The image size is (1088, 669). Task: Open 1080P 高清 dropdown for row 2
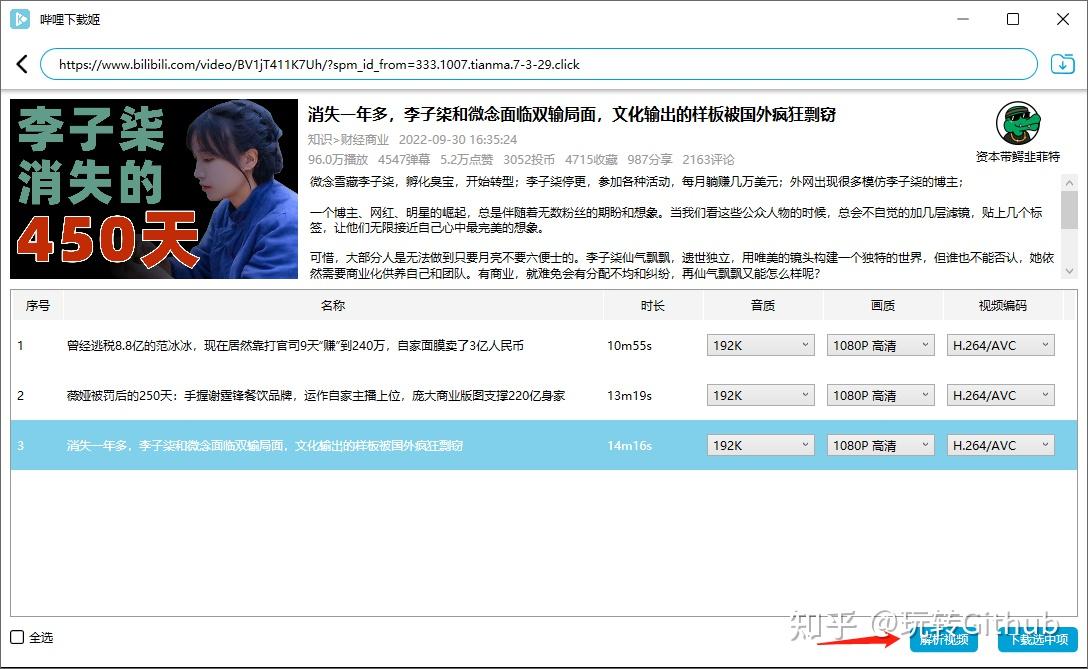(x=881, y=395)
